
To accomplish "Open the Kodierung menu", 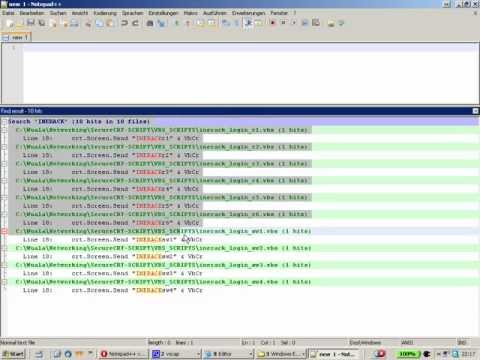I will pyautogui.click(x=105, y=13).
